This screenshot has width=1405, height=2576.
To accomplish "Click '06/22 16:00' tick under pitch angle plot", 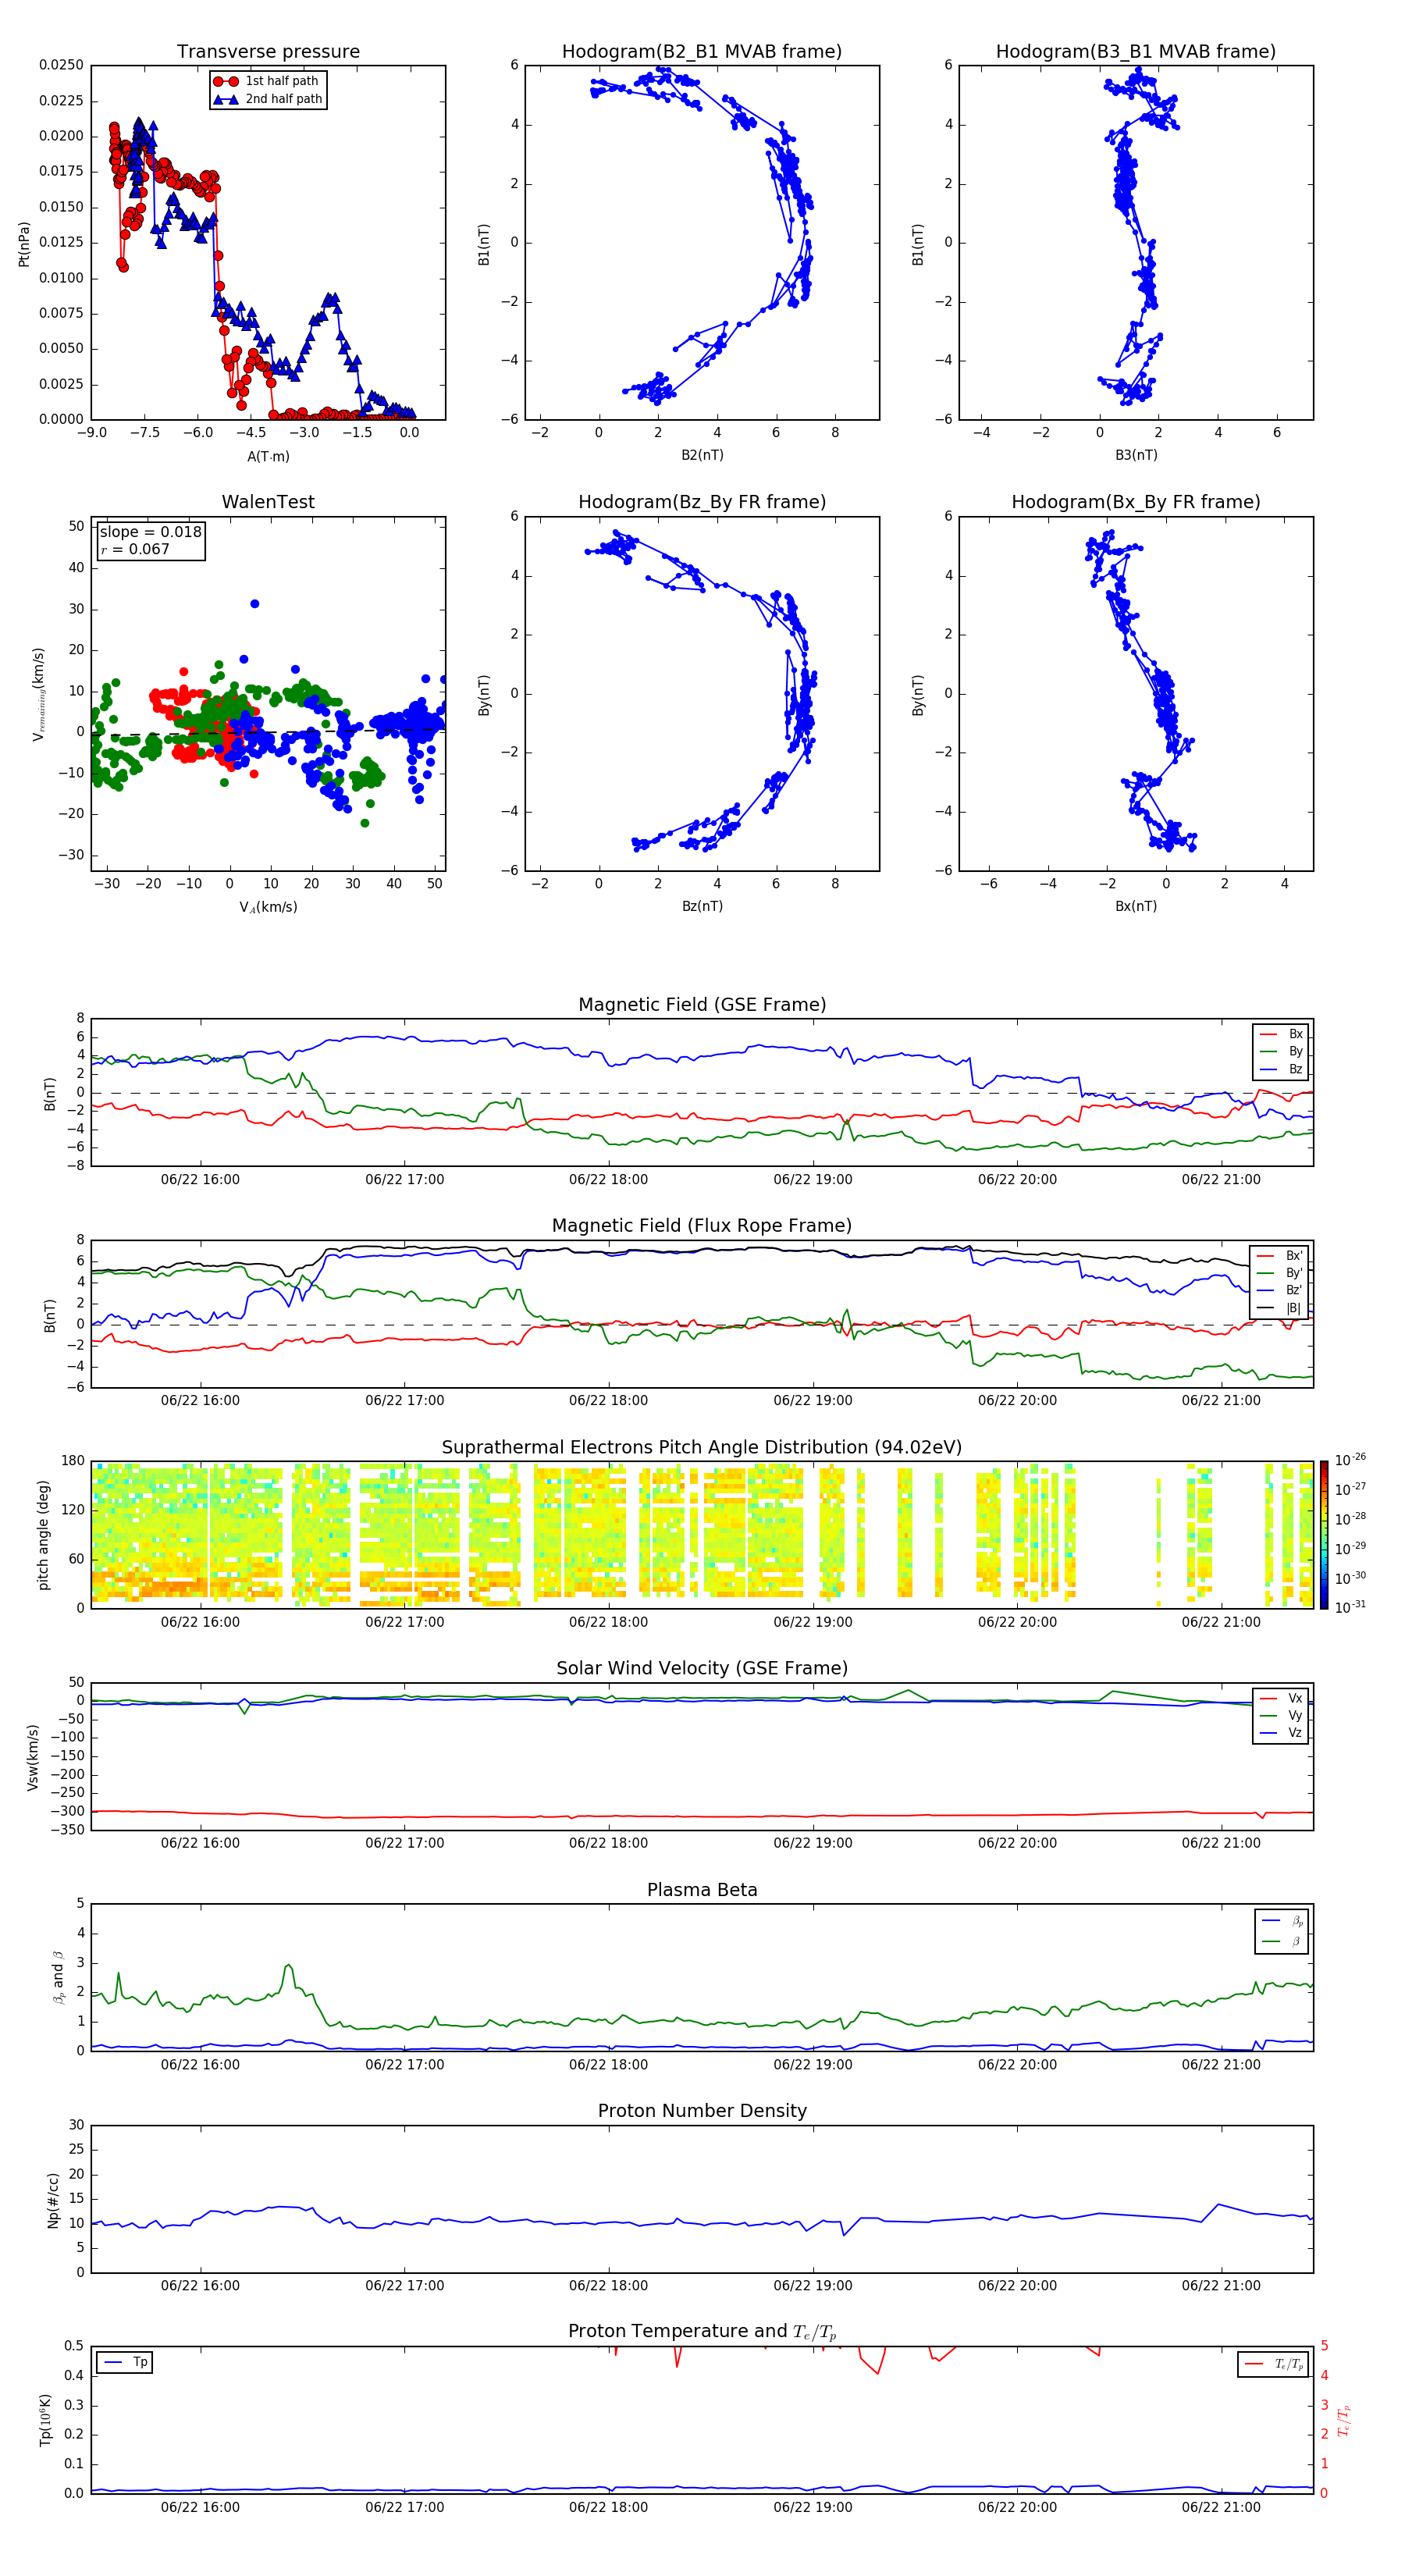I will (200, 1622).
